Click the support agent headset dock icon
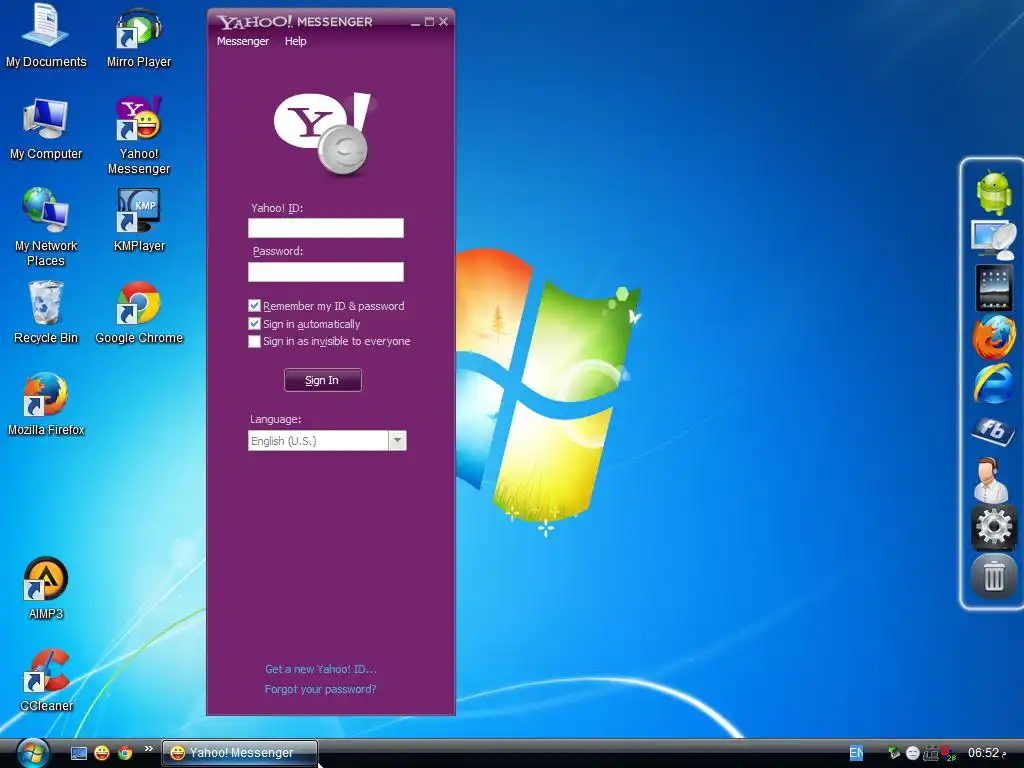 tap(991, 479)
